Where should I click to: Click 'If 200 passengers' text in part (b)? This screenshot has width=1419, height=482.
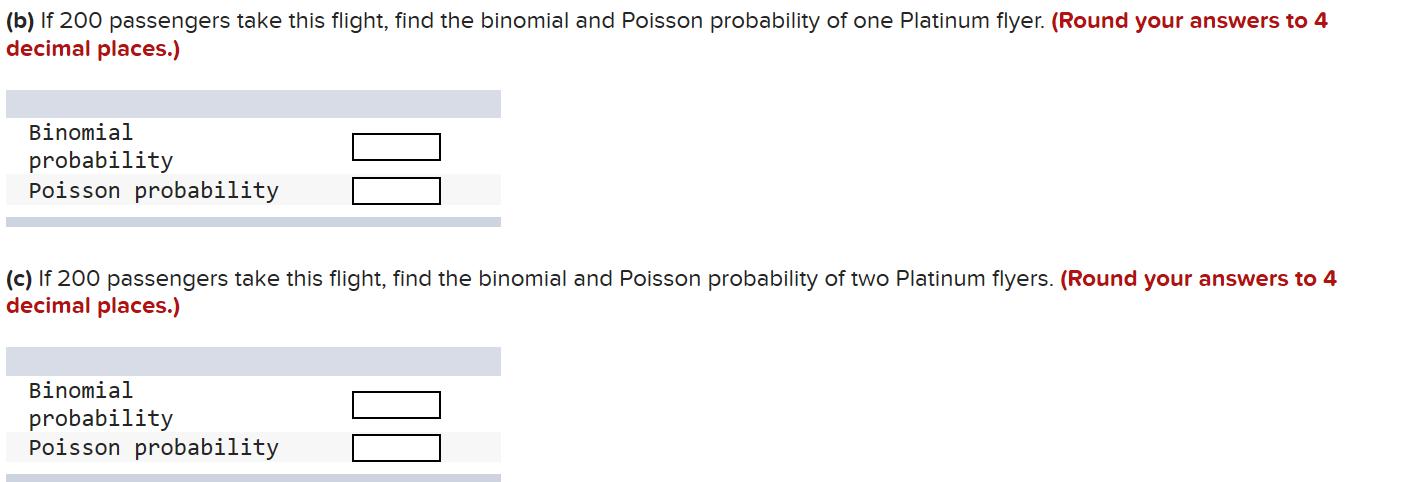[x=122, y=21]
